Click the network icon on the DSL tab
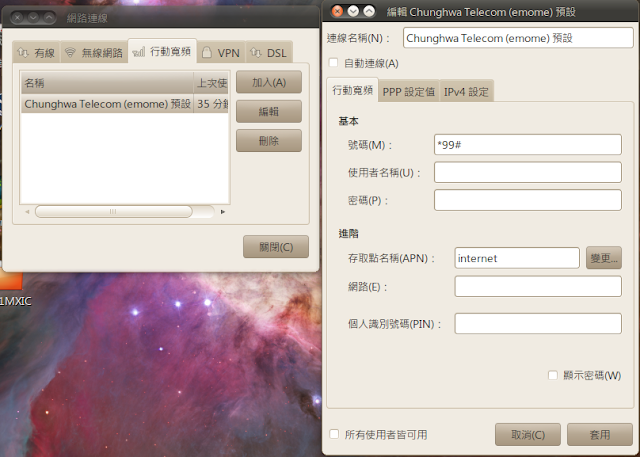Viewport: 640px width, 457px height. coord(256,52)
